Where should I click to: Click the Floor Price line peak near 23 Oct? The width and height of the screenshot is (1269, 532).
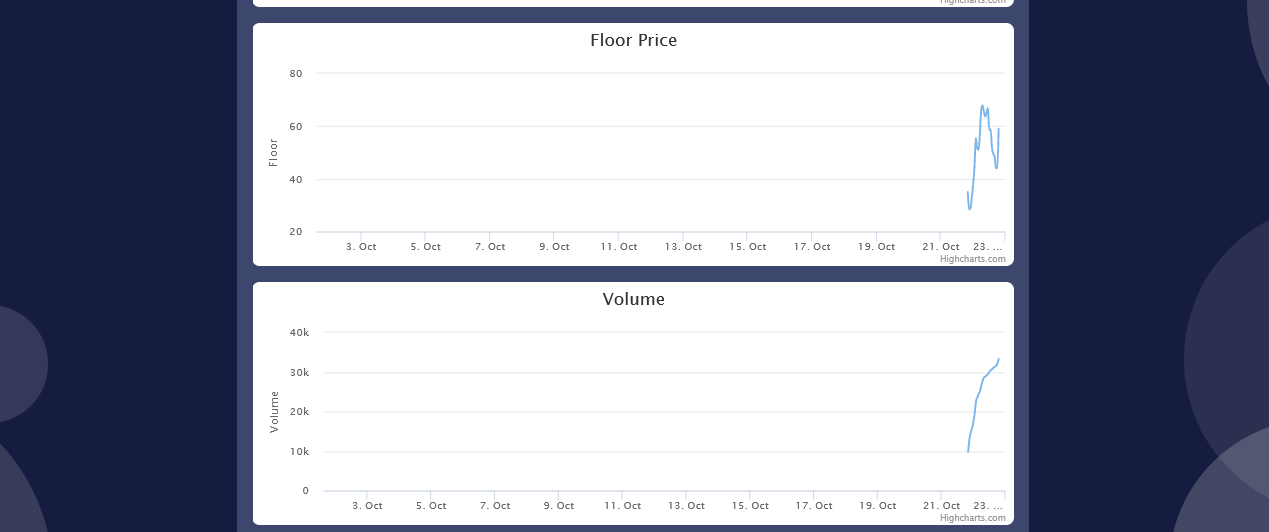pos(983,106)
